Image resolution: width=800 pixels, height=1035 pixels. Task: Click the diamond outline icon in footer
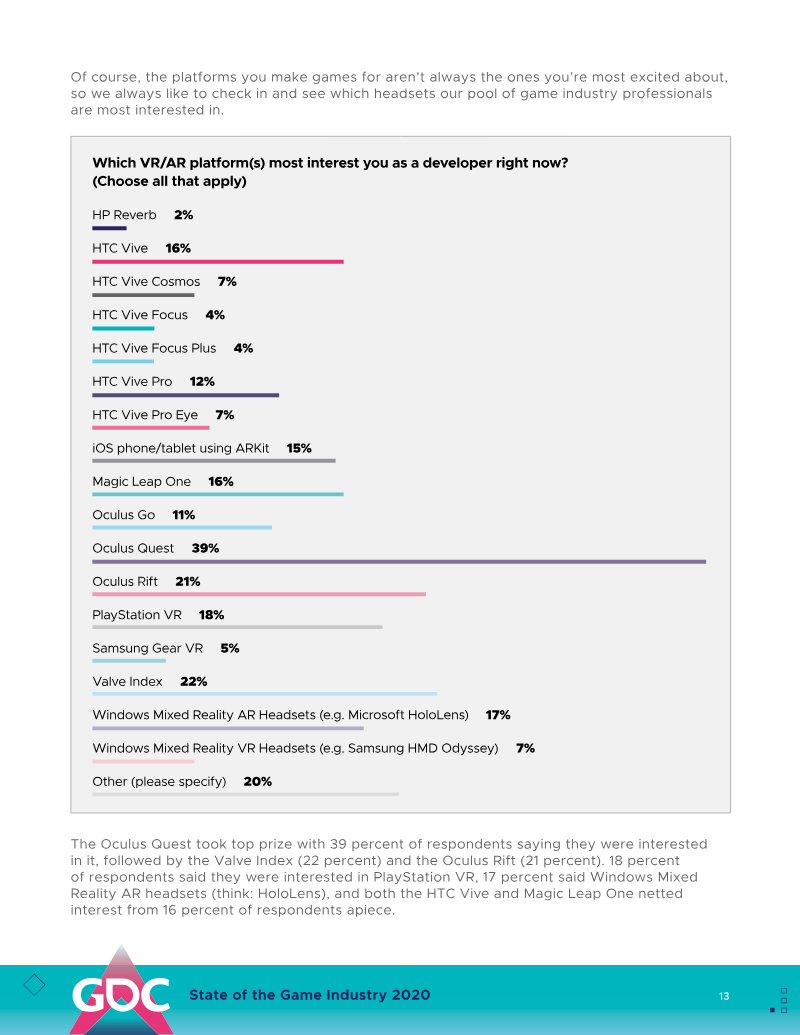pos(34,984)
